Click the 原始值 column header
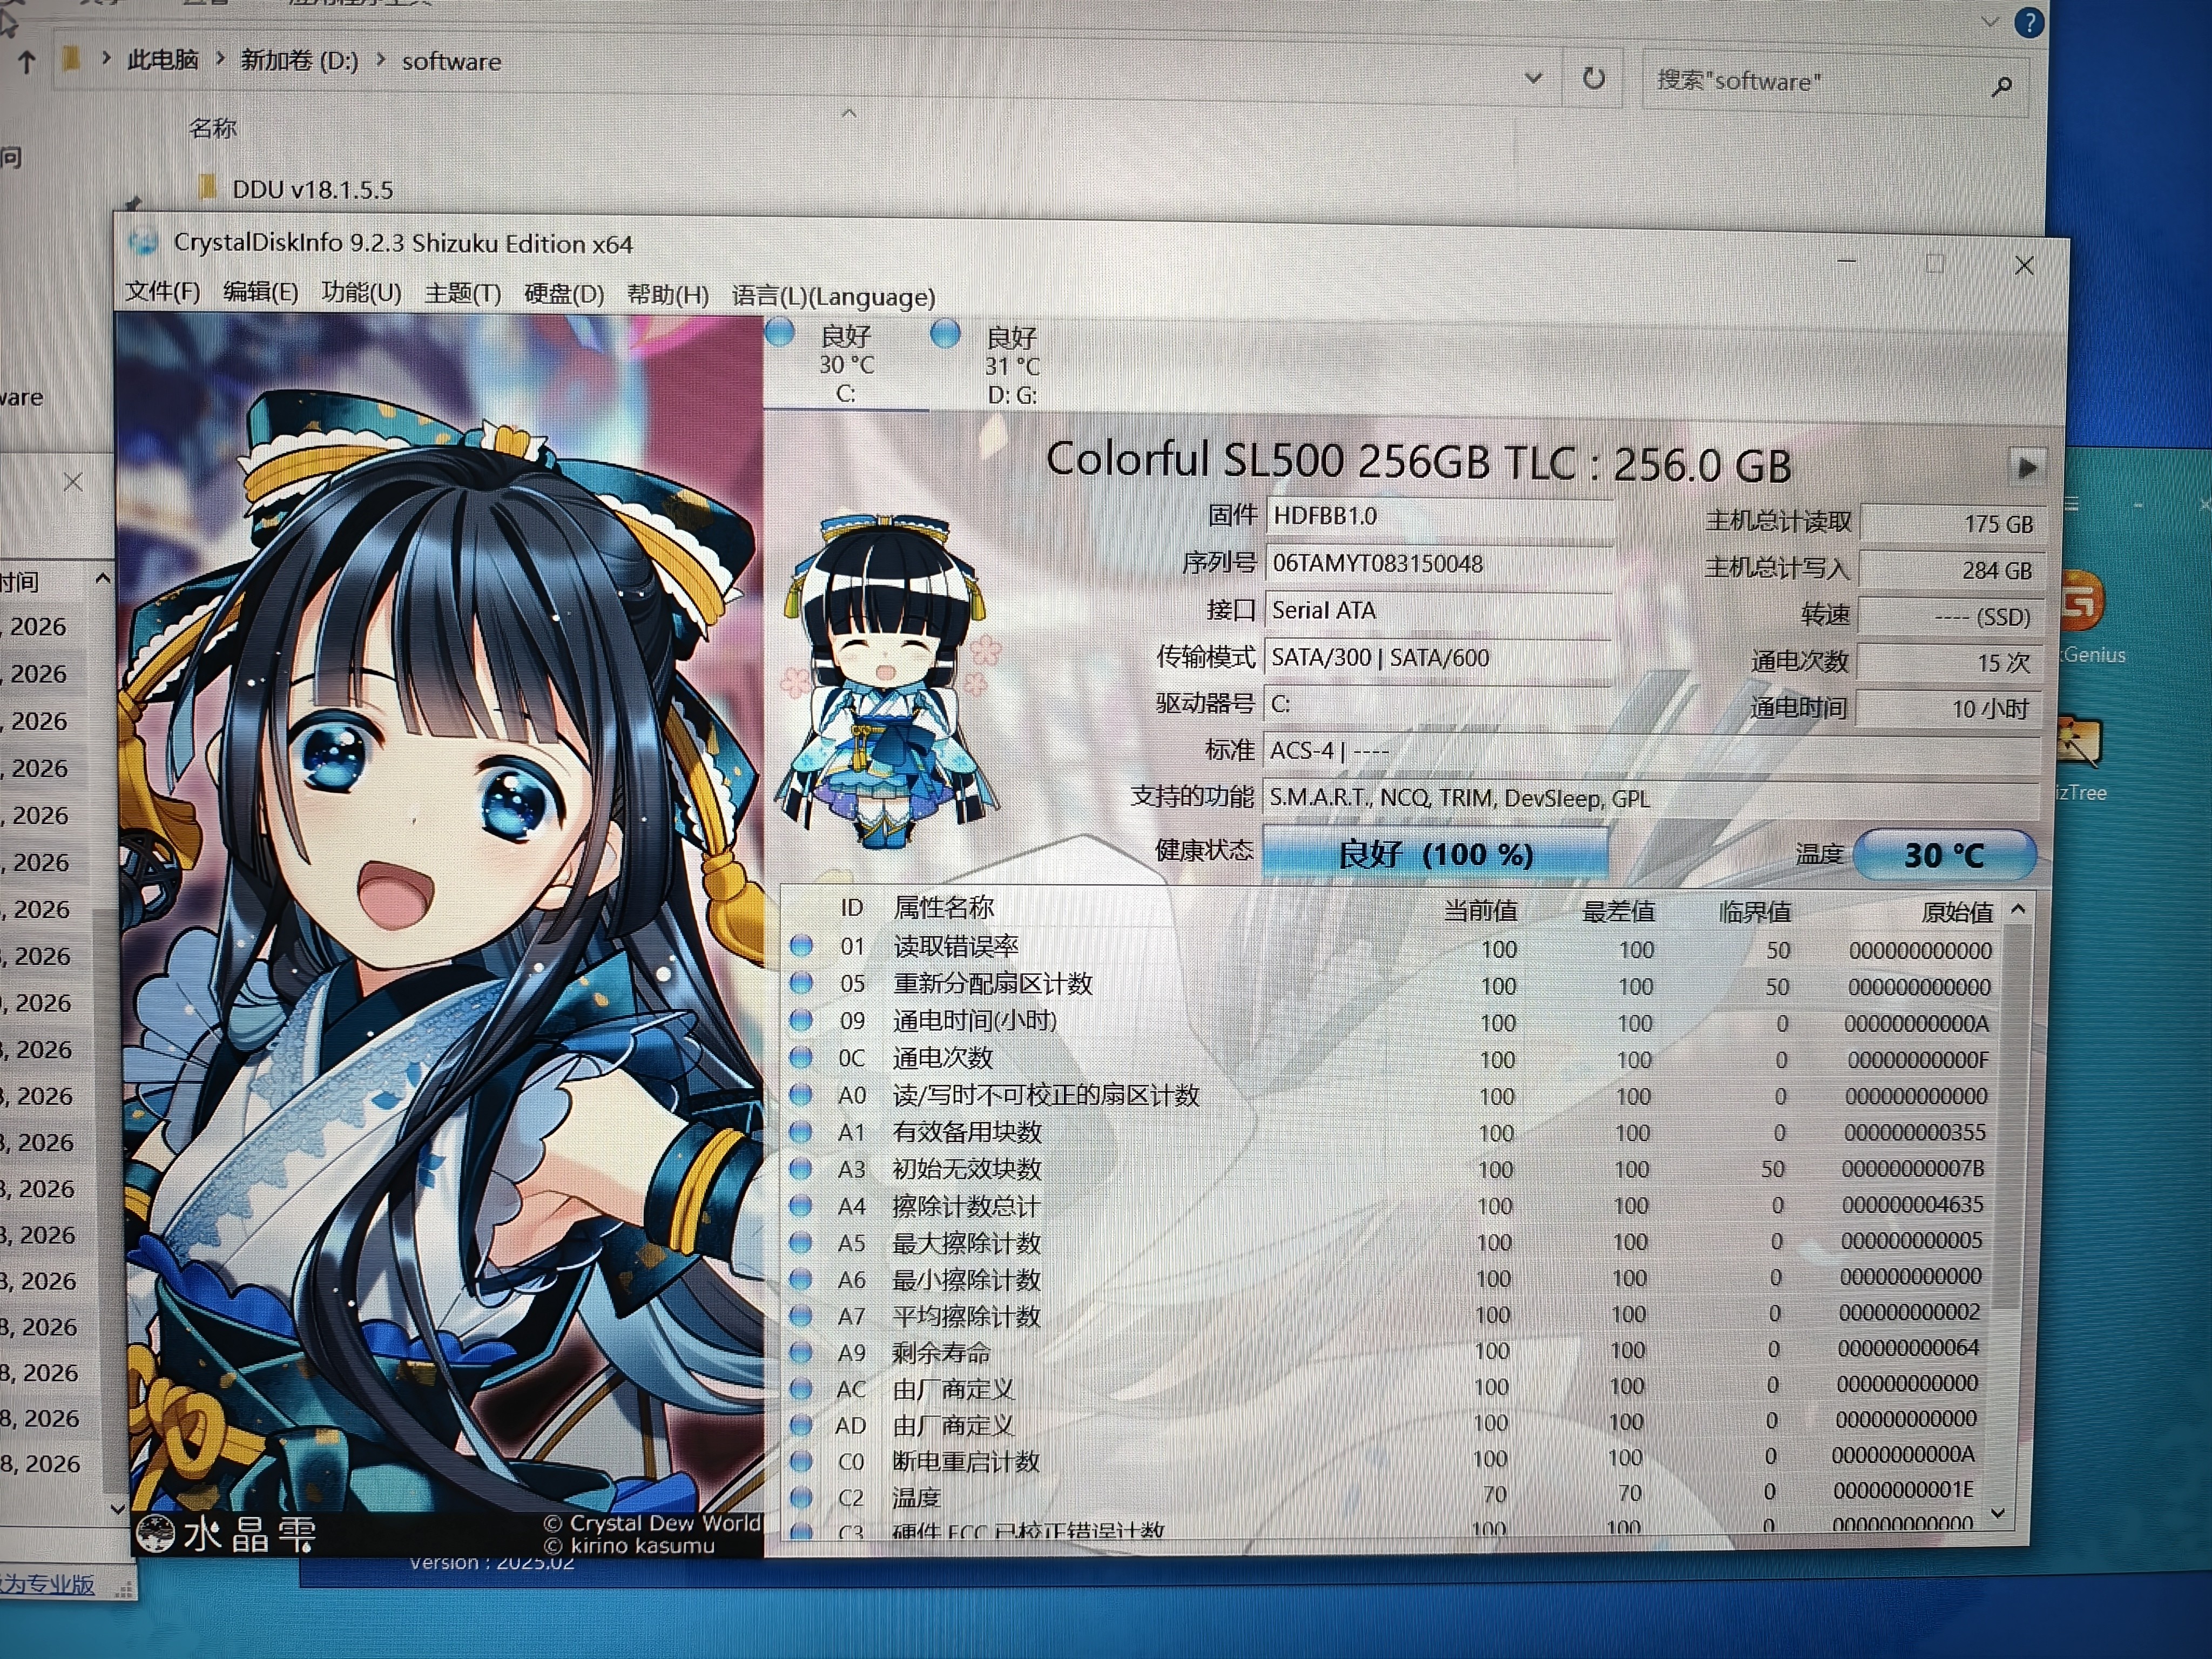 click(1956, 912)
